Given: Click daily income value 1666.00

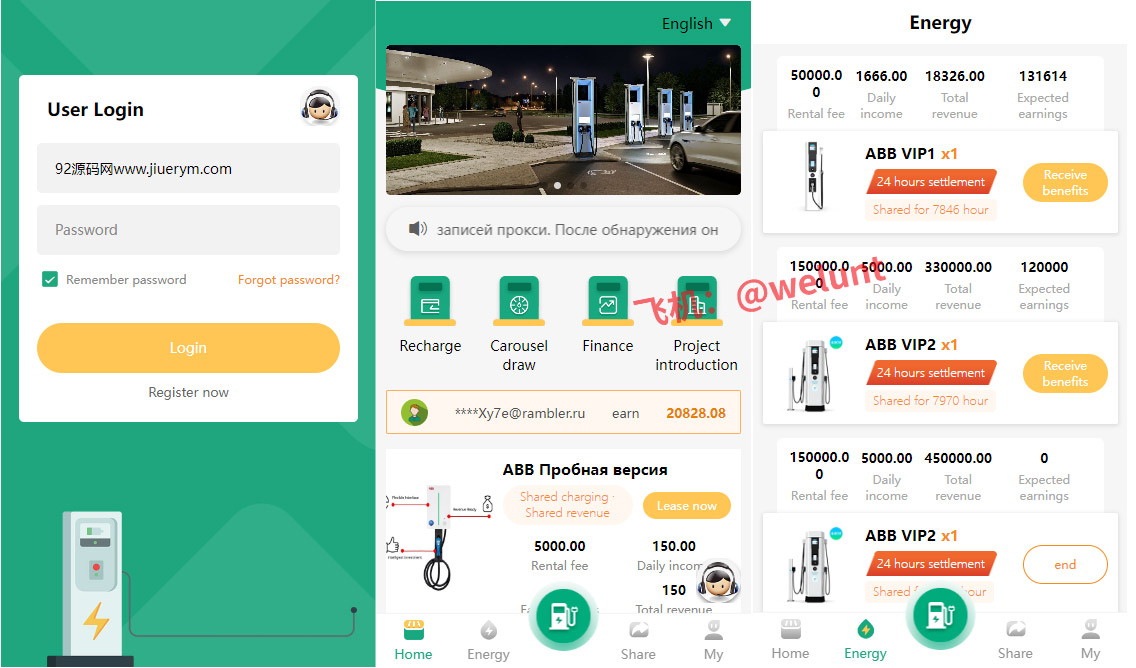Looking at the screenshot, I should (881, 76).
